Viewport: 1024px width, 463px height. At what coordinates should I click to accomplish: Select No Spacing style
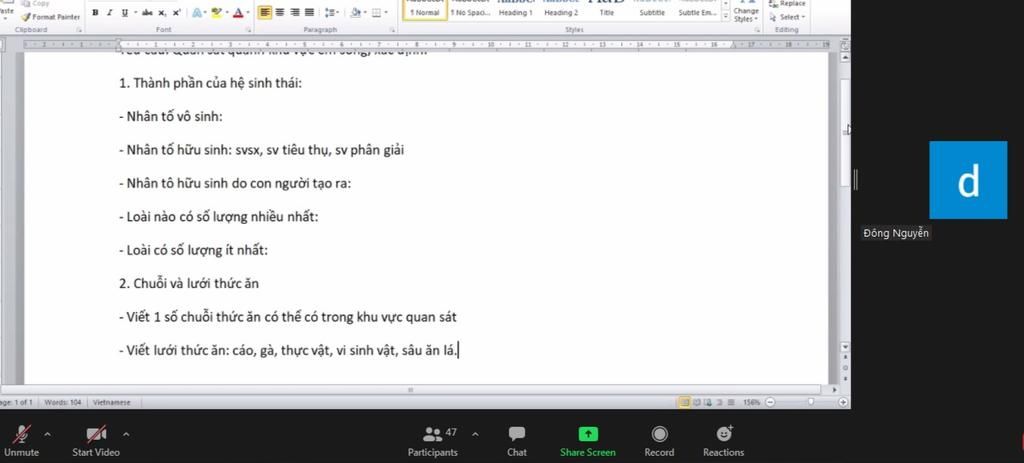click(470, 9)
